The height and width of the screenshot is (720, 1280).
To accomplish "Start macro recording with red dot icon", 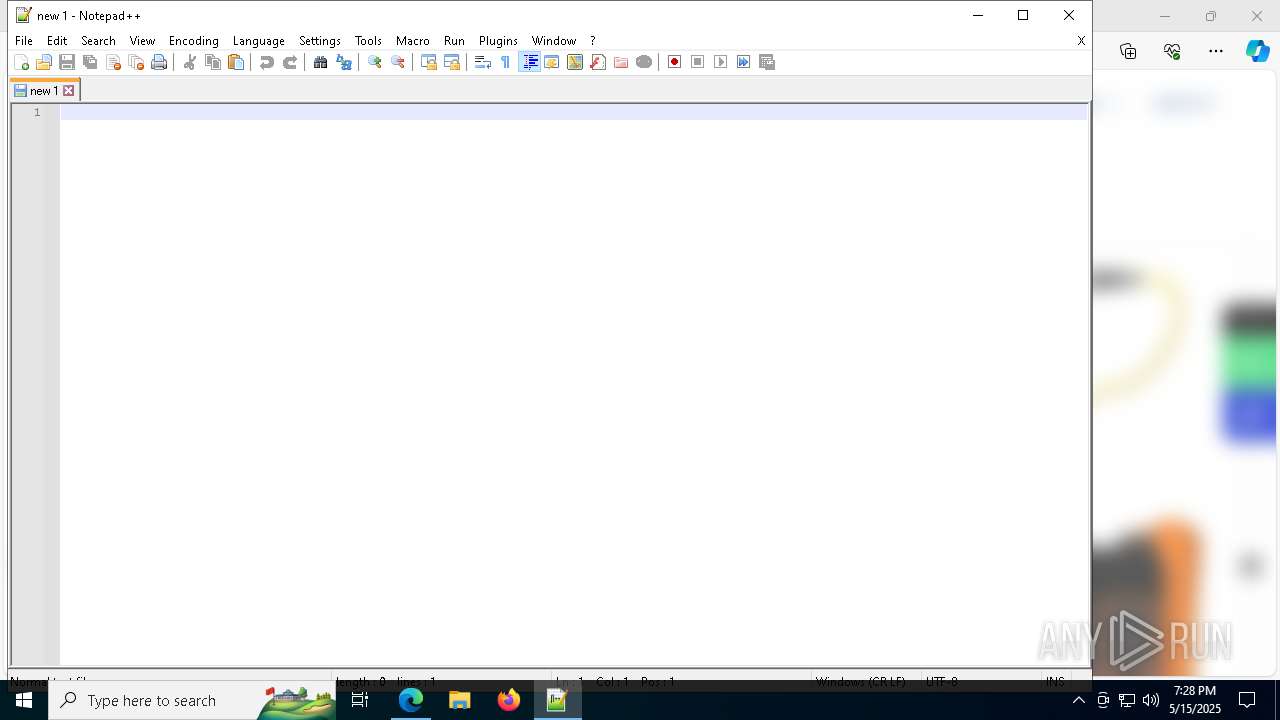I will pyautogui.click(x=675, y=62).
